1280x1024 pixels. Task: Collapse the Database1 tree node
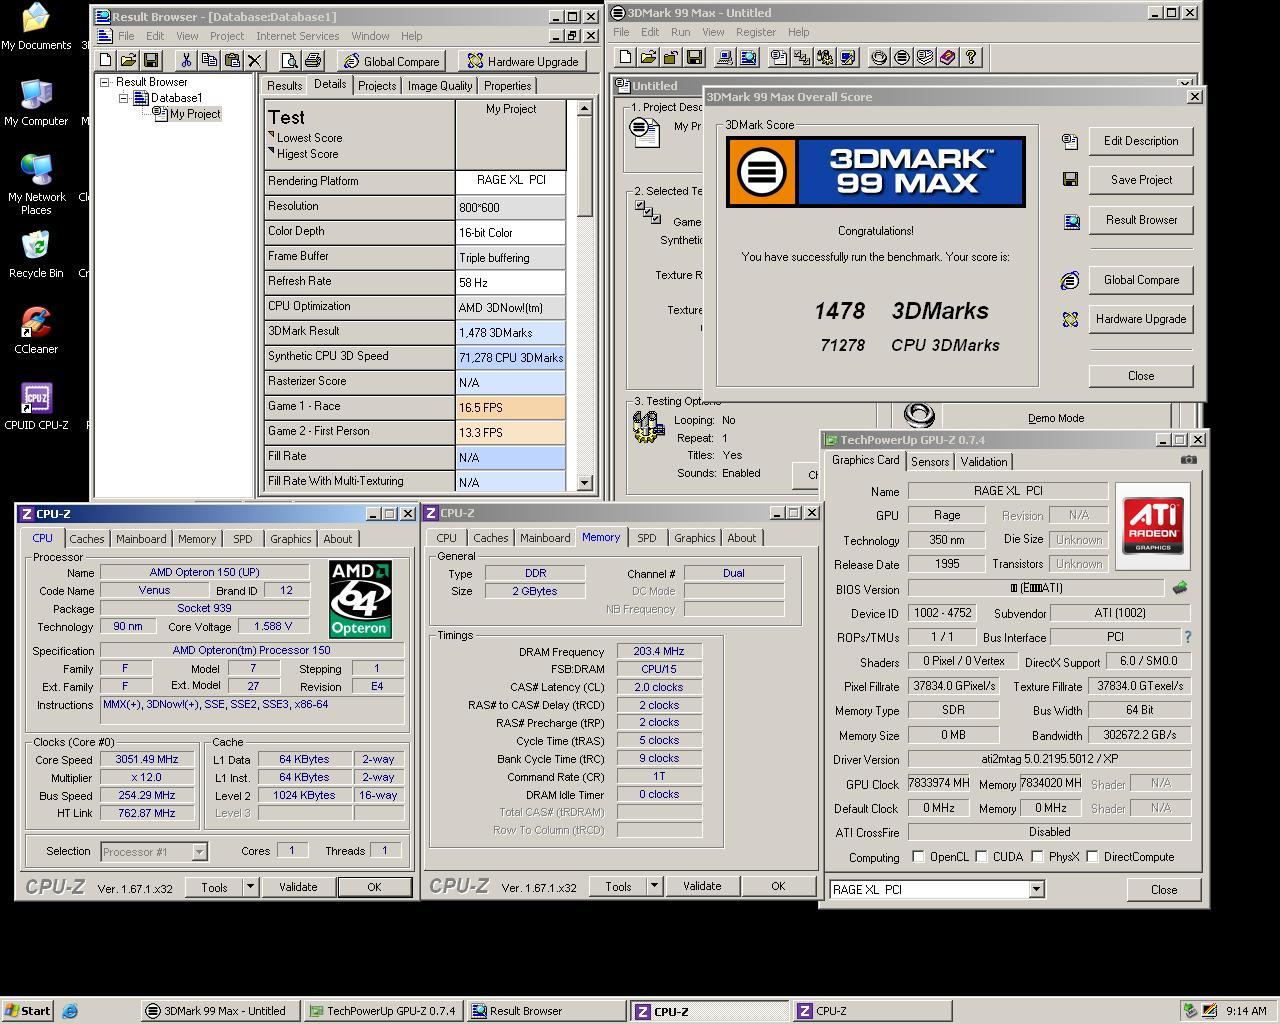(124, 98)
